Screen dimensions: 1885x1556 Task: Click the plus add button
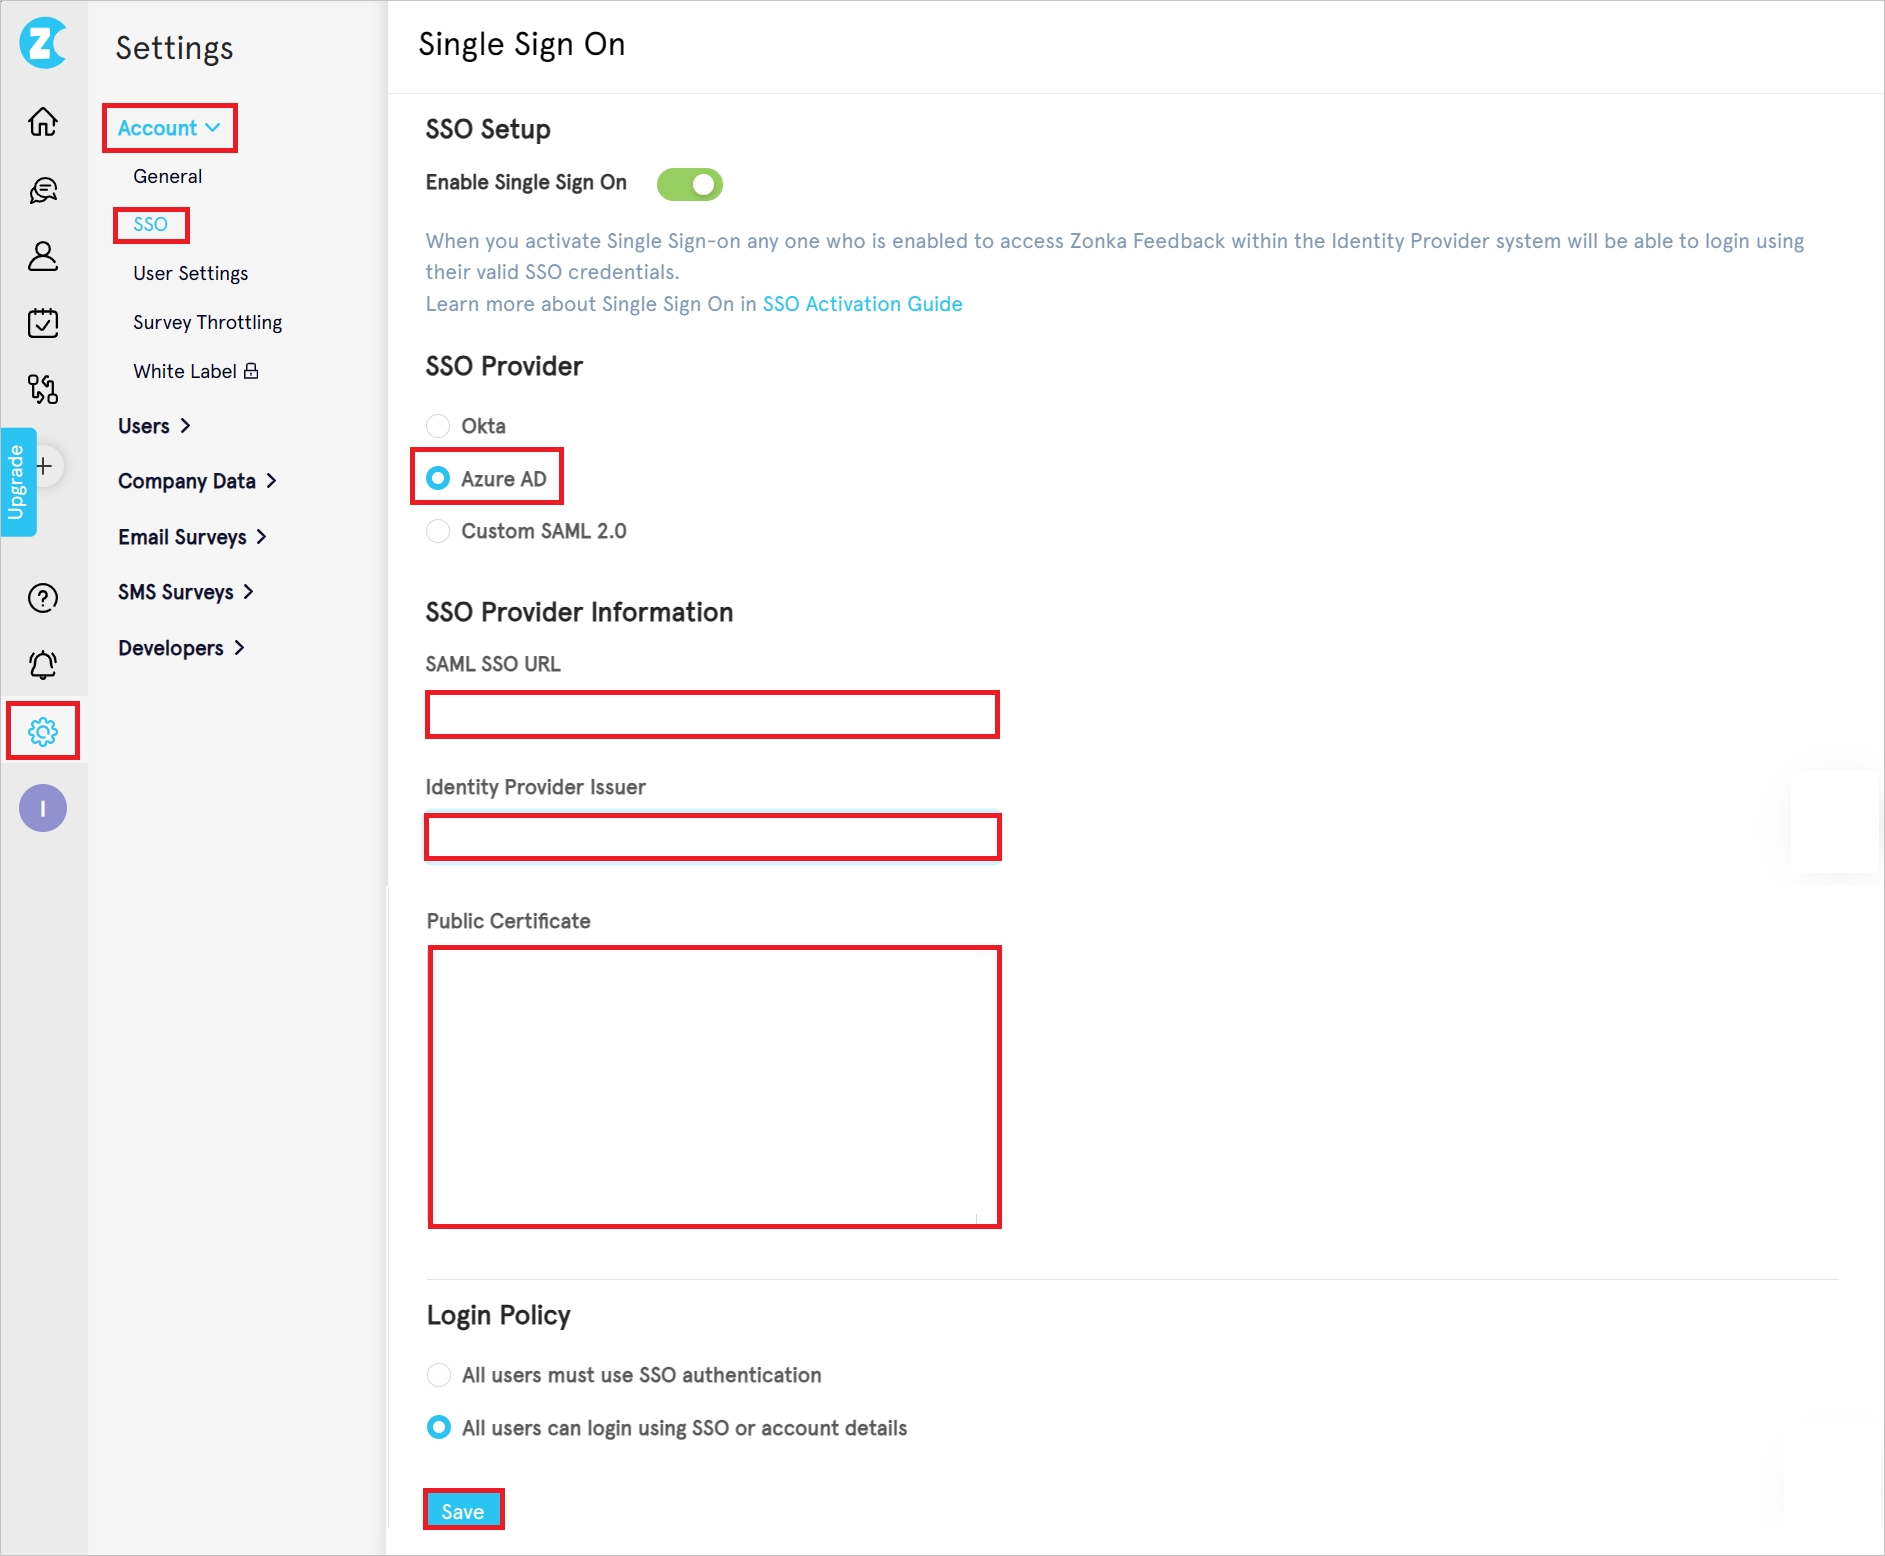45,466
